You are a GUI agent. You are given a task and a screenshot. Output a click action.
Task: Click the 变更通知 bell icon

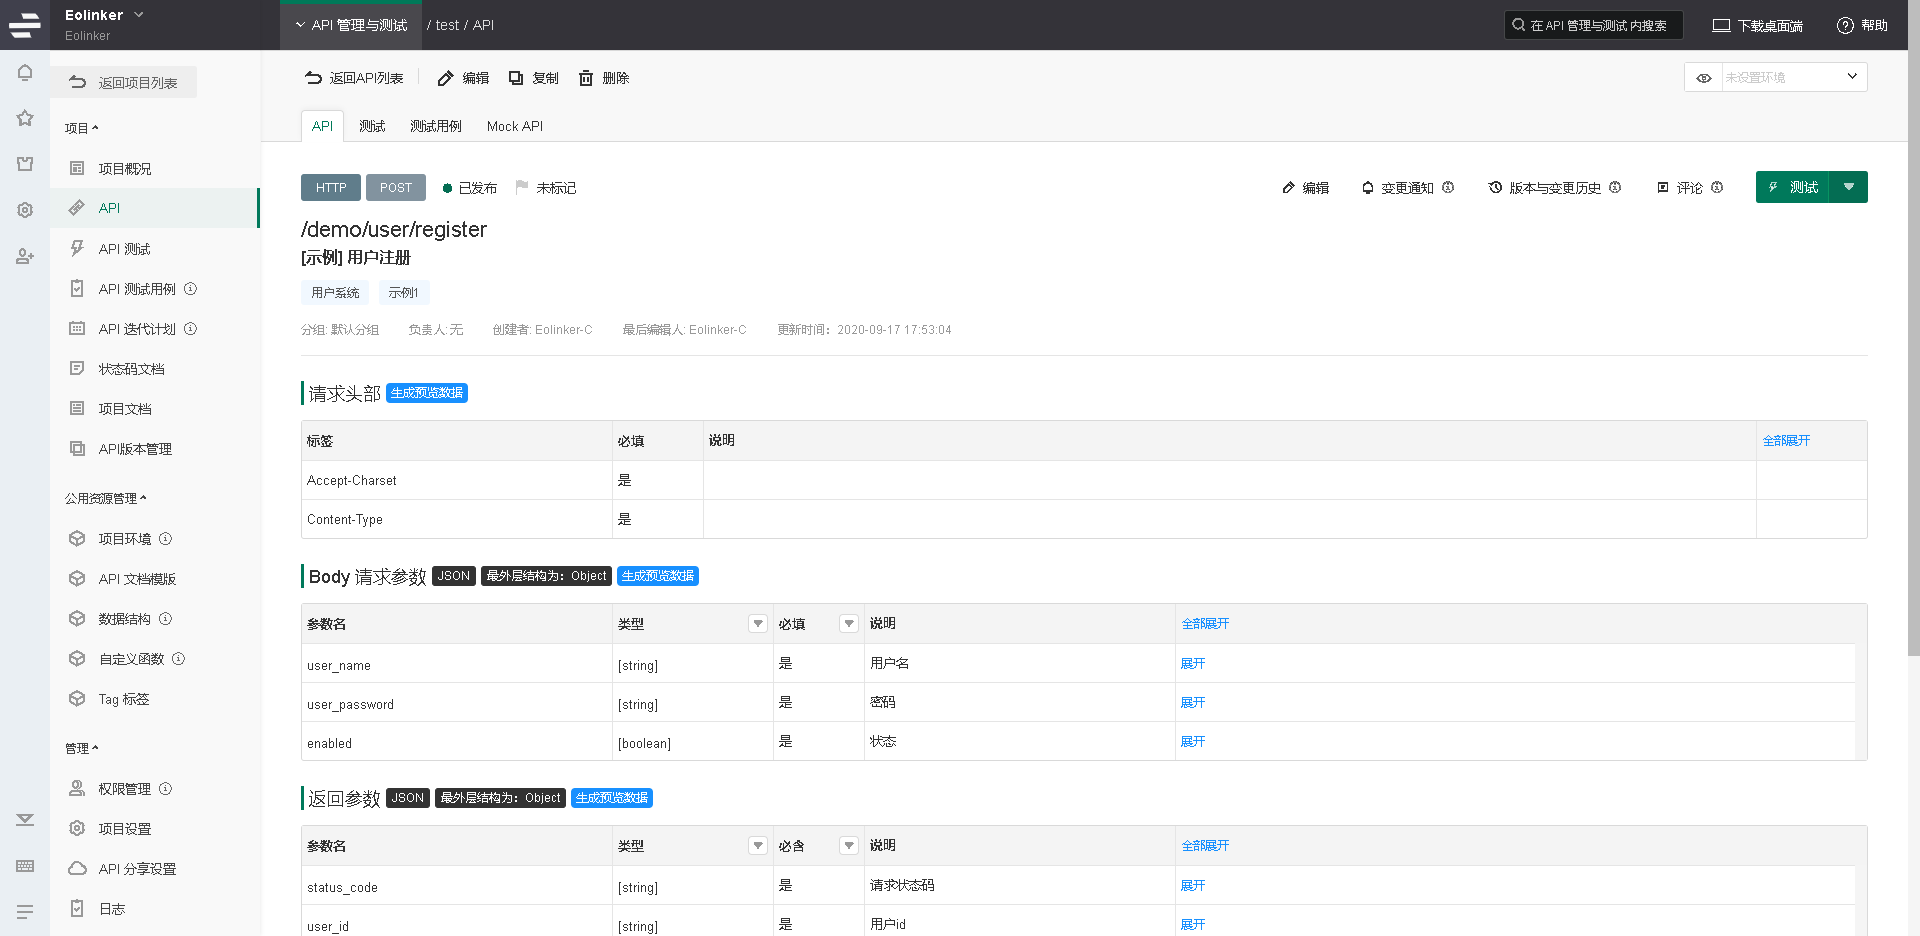tap(1367, 188)
